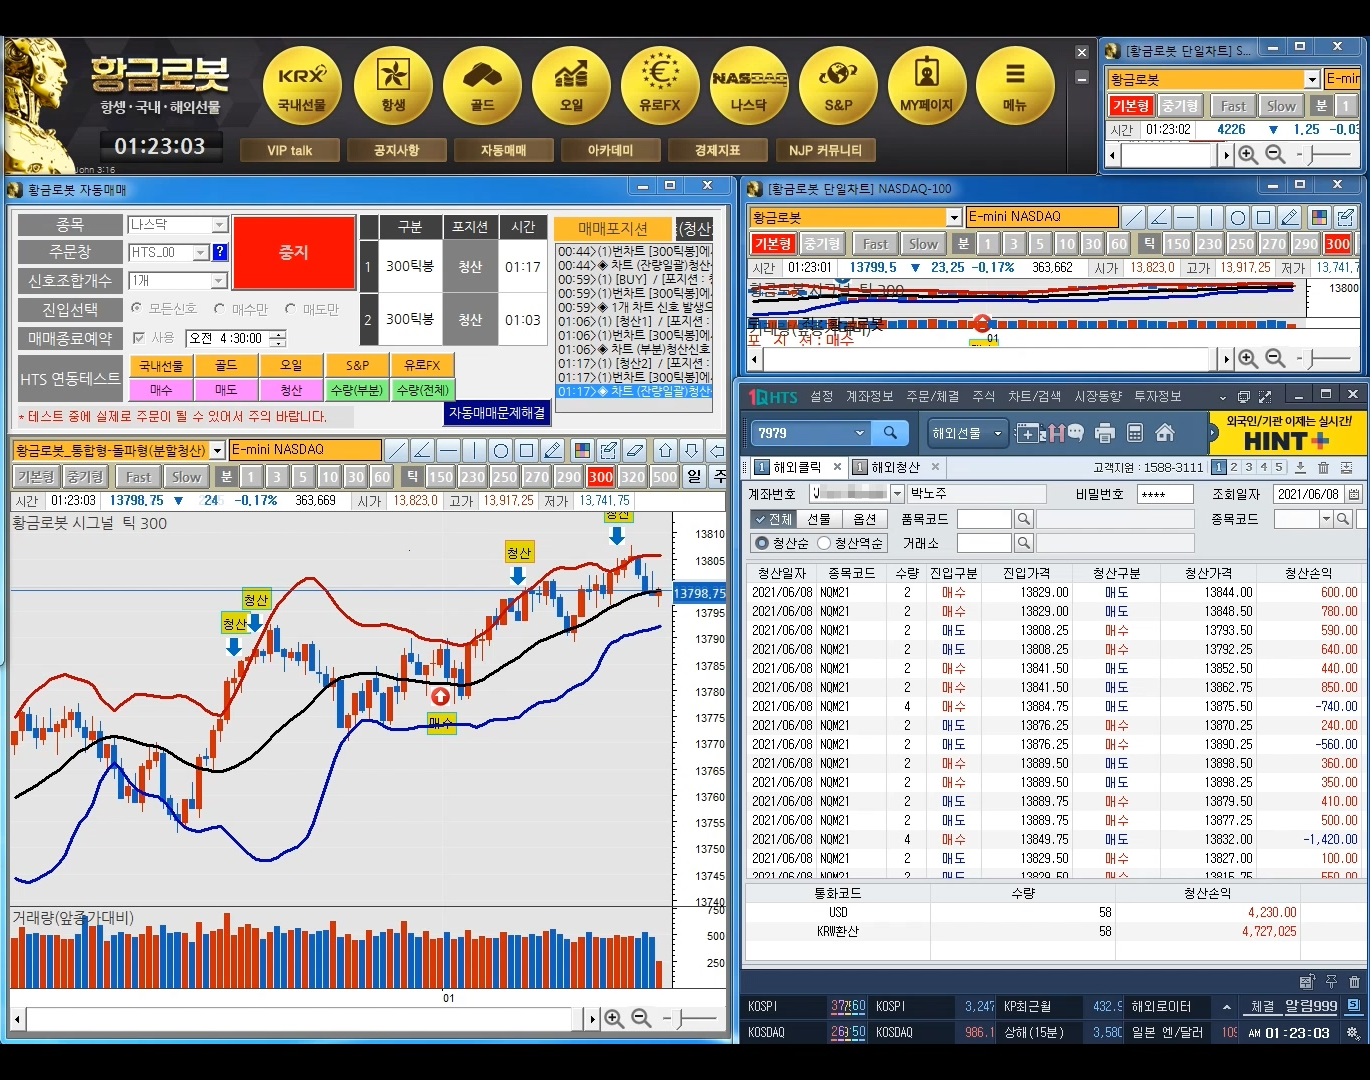Select rectangle drawing tool in main chart toolbar

pyautogui.click(x=526, y=450)
